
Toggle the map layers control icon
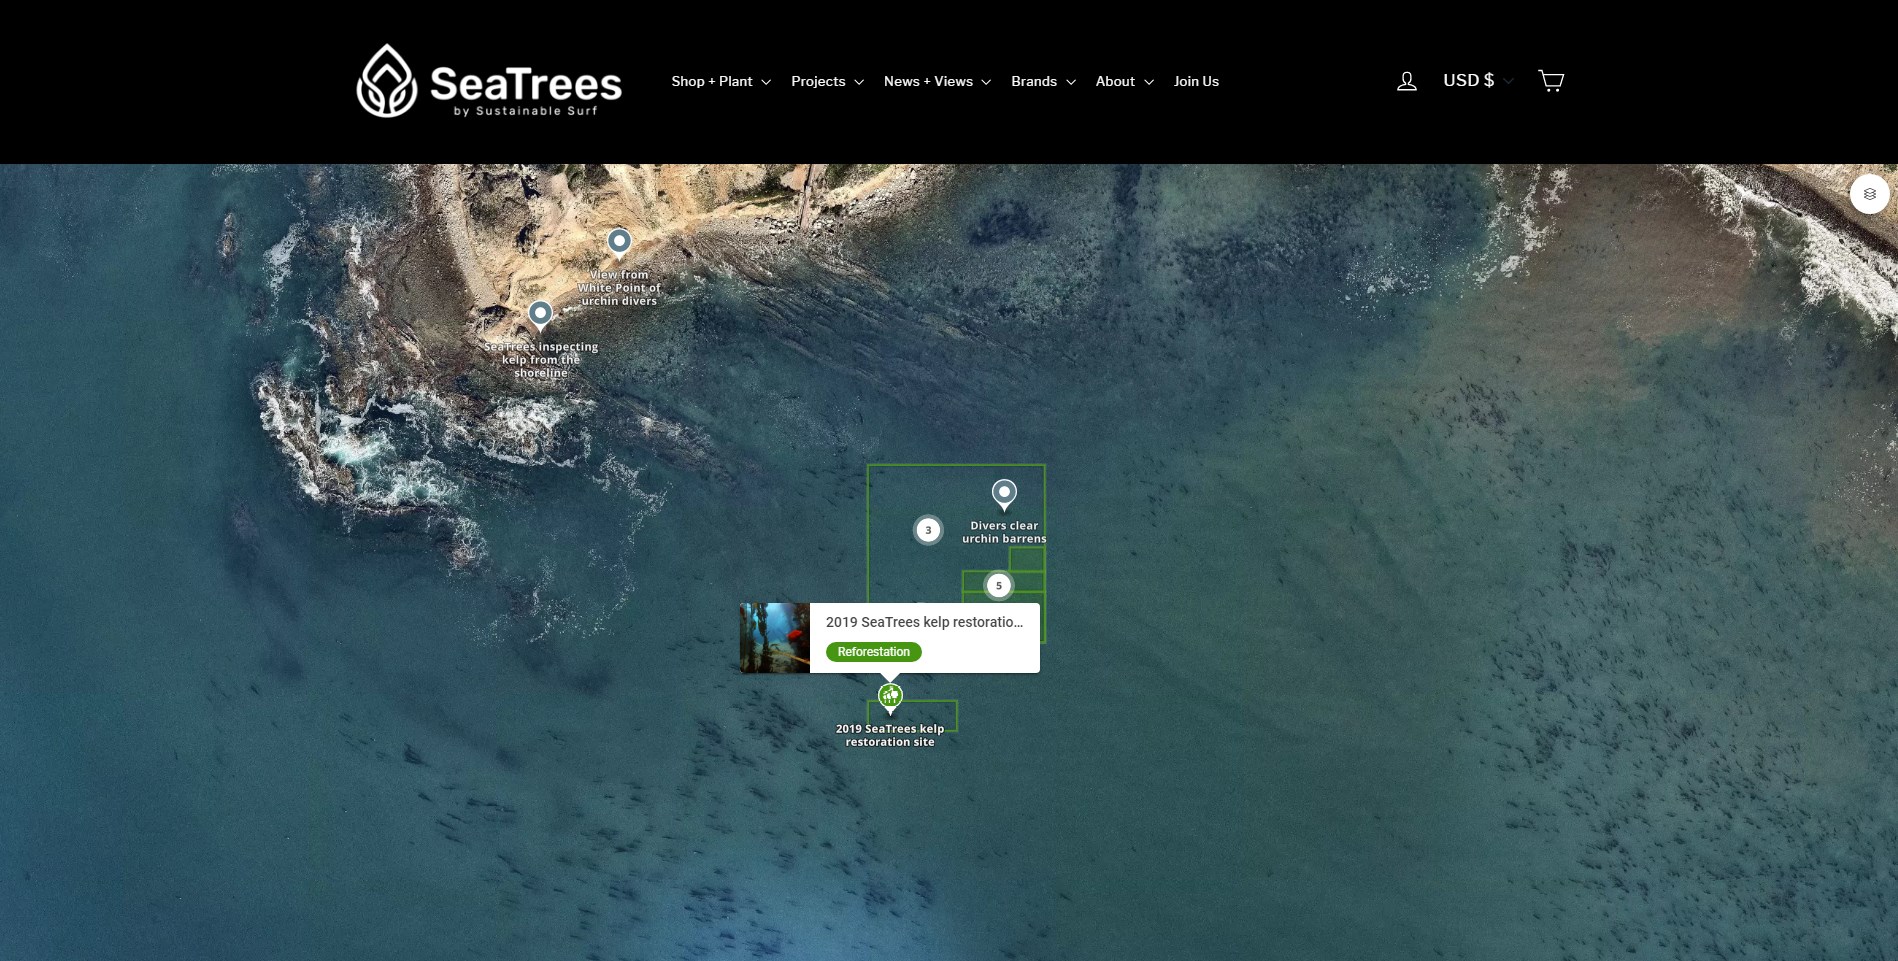coord(1869,193)
